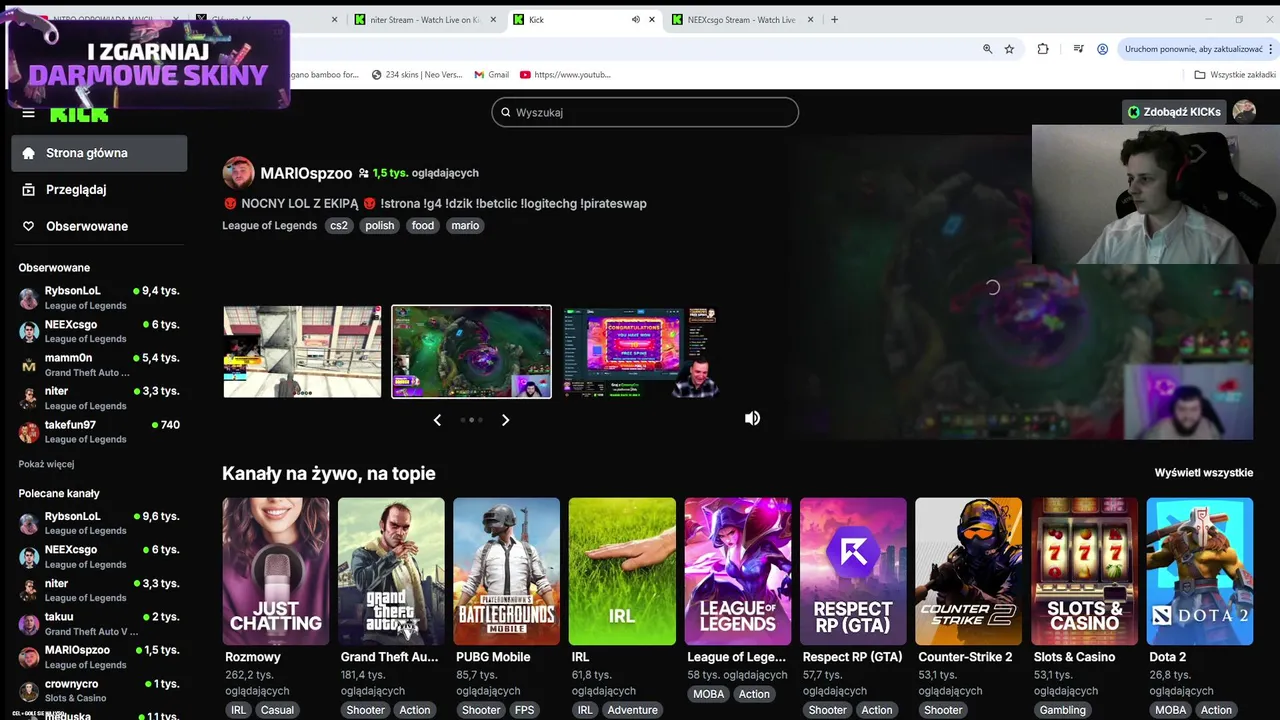Select the cs2 tag chip
The width and height of the screenshot is (1280, 720).
339,225
